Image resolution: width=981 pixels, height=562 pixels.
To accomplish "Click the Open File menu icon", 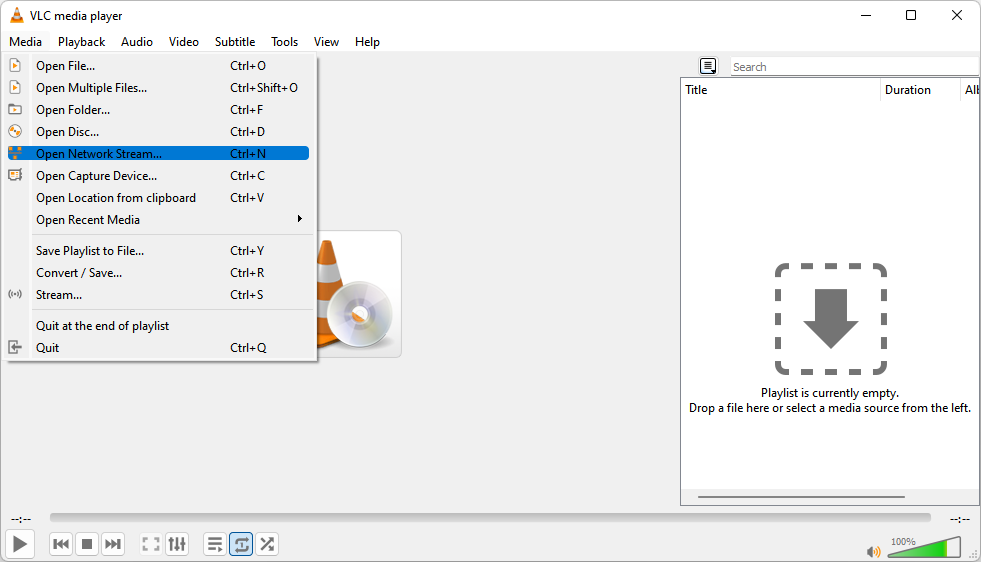I will 15,66.
